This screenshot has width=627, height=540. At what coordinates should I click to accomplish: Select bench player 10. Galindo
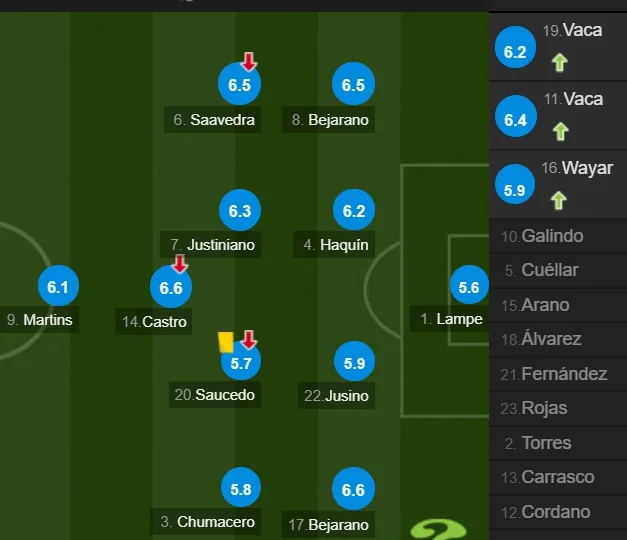pyautogui.click(x=558, y=236)
